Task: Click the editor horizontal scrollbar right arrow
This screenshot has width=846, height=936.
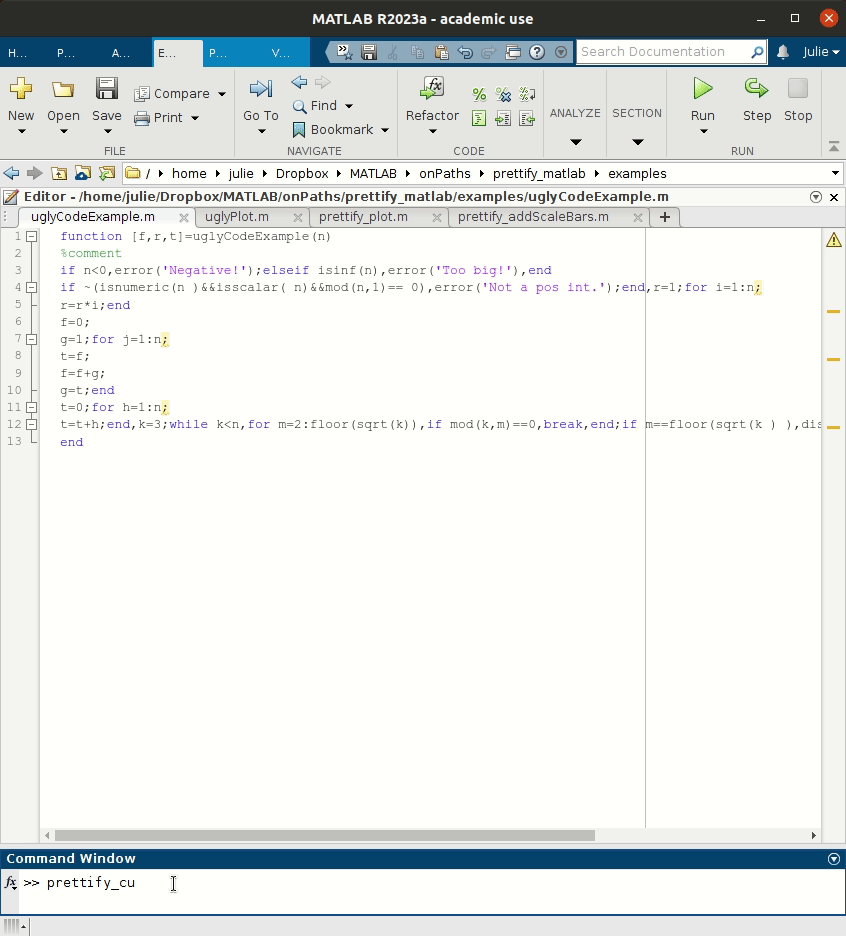Action: tap(813, 836)
